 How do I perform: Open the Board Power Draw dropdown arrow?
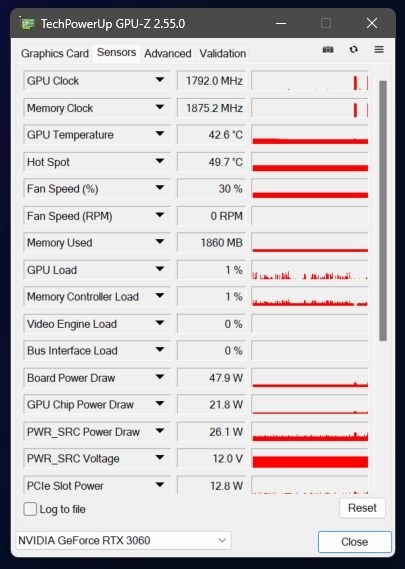160,377
